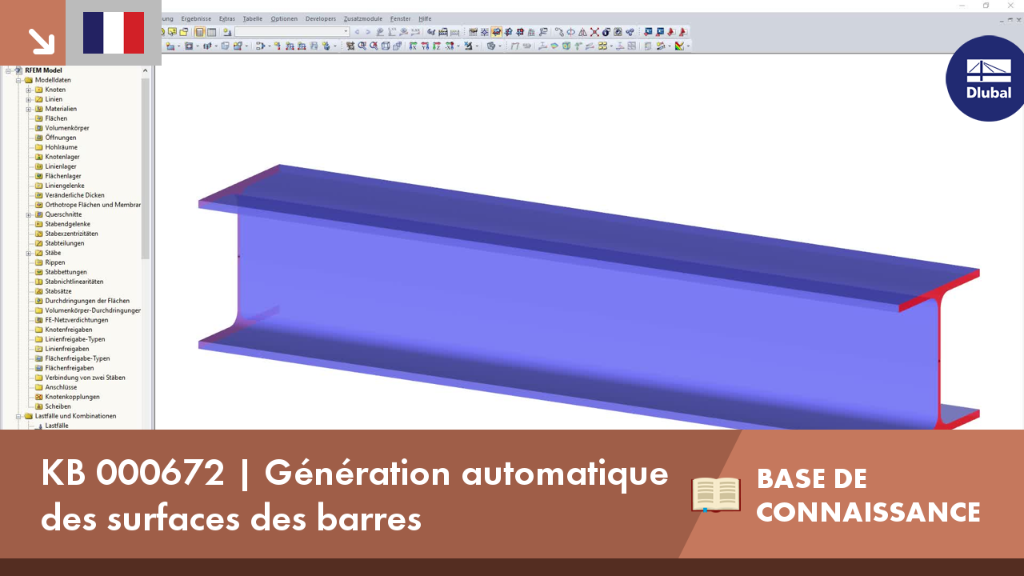The height and width of the screenshot is (576, 1024).
Task: Select Knotenlager in the navigator tree
Action: tap(62, 157)
